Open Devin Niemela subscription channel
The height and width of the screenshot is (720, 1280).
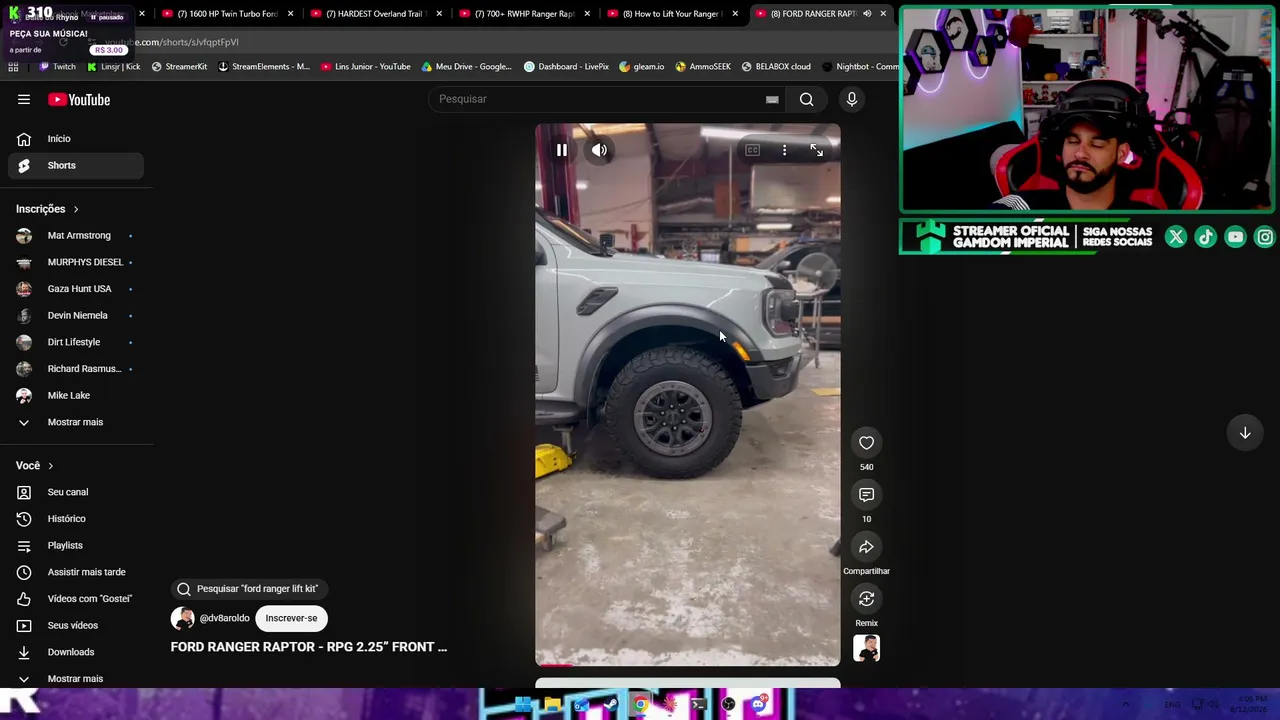click(x=76, y=316)
